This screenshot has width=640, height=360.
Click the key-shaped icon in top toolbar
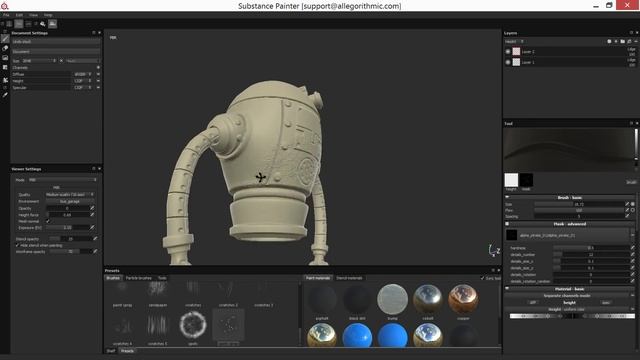[x=42, y=24]
